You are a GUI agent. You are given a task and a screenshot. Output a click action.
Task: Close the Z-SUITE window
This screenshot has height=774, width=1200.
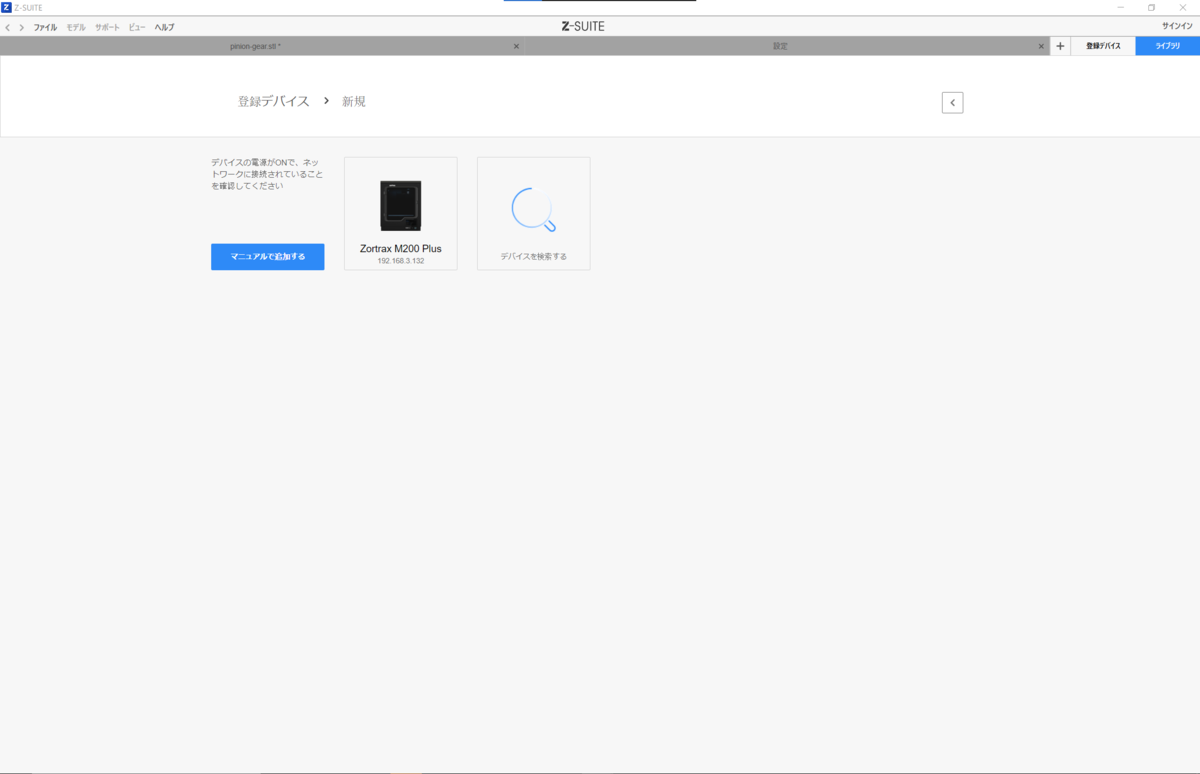1183,7
